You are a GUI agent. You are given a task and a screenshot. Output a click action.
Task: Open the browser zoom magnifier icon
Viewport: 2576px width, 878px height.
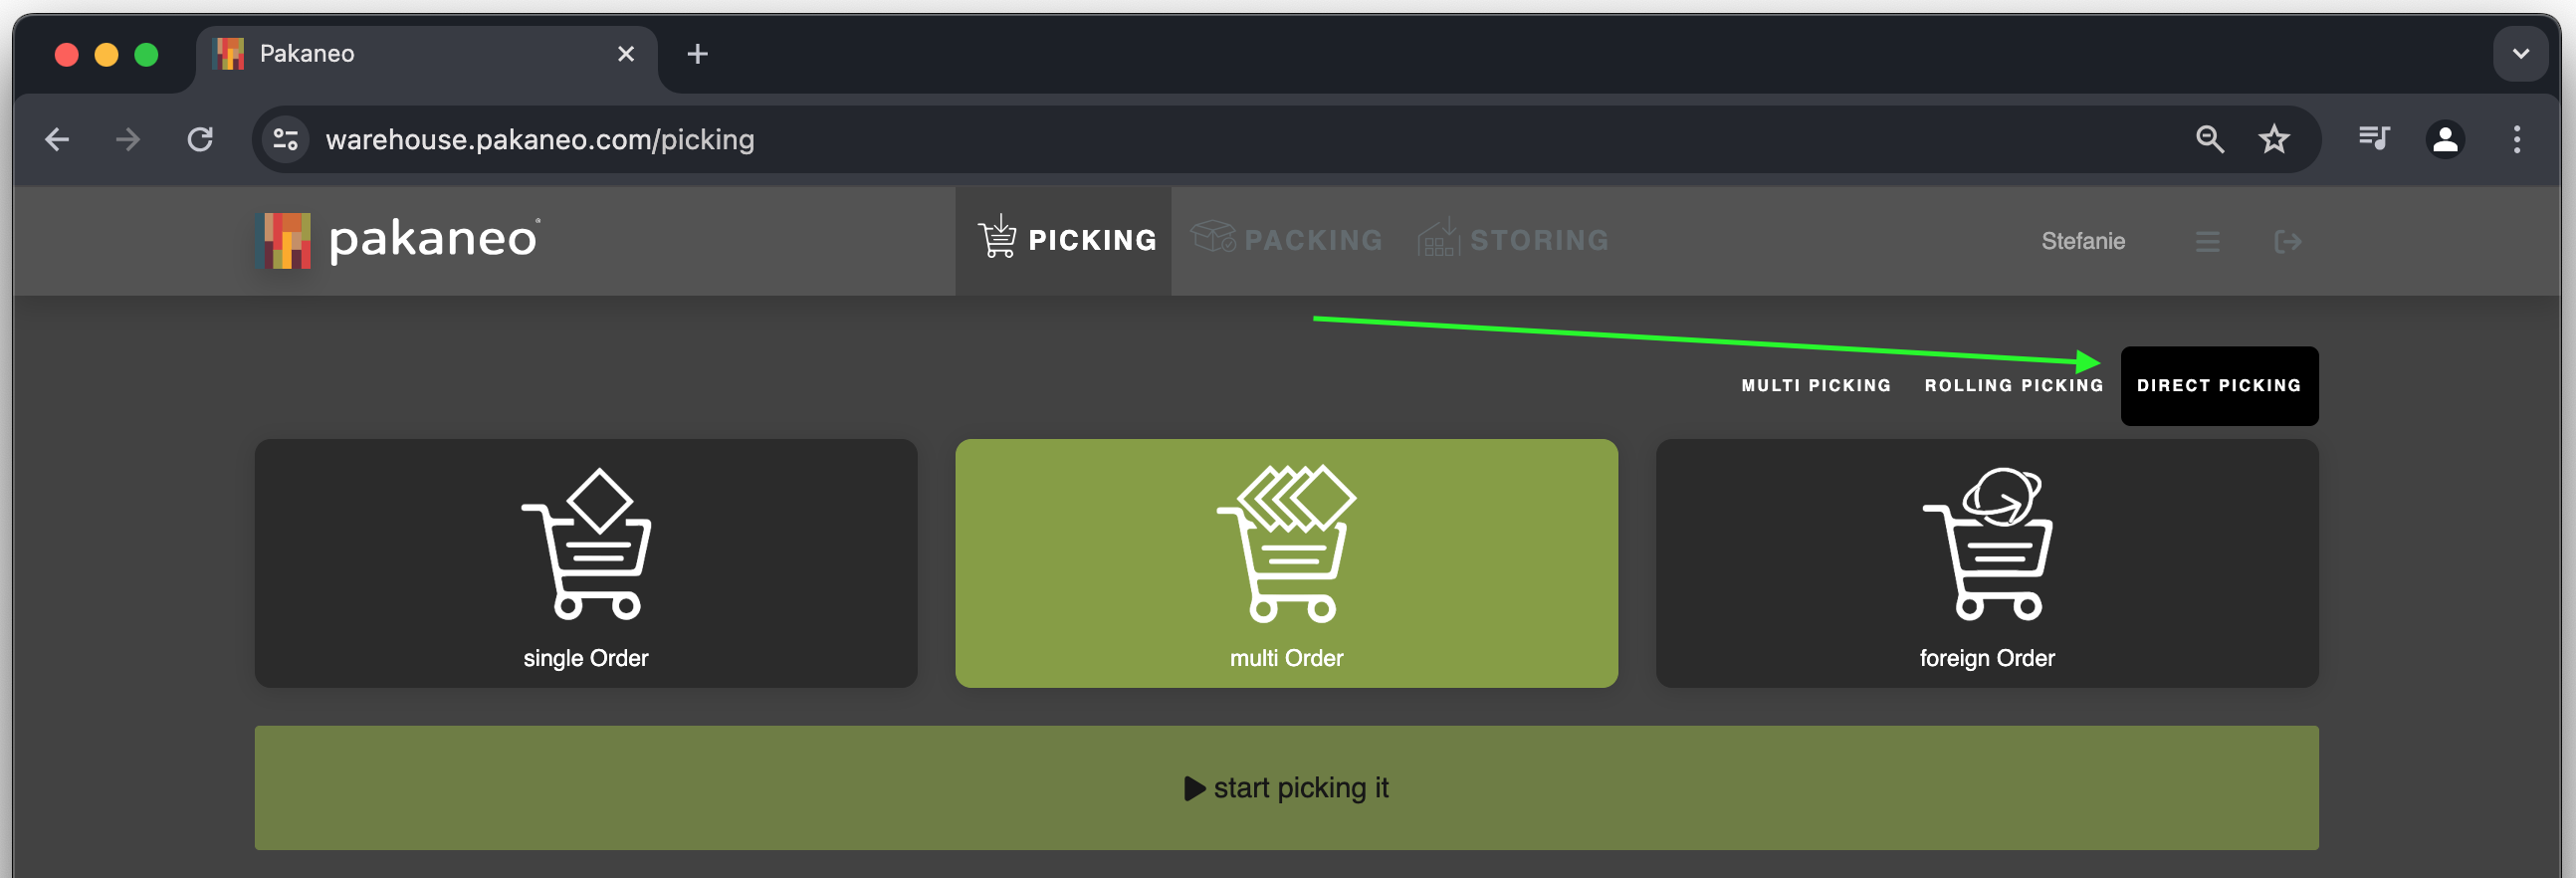(2209, 139)
